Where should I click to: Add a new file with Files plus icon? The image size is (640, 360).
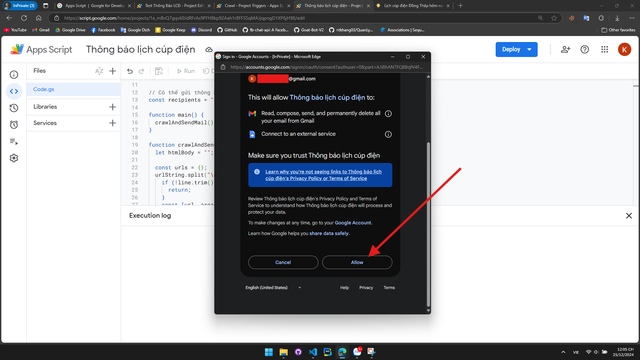(x=113, y=71)
